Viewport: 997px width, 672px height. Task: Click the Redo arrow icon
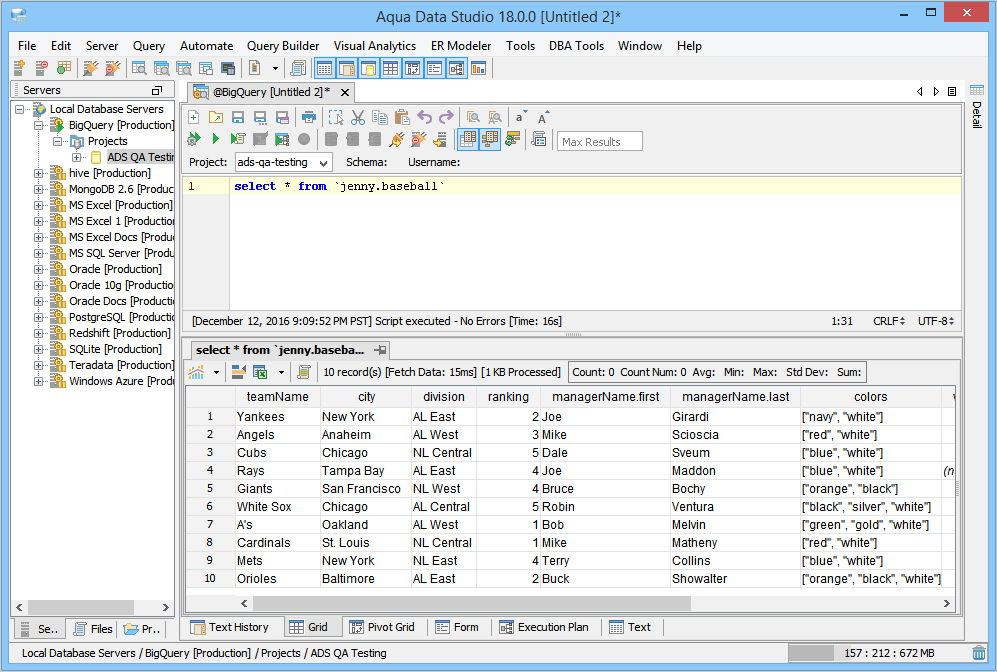pyautogui.click(x=446, y=117)
